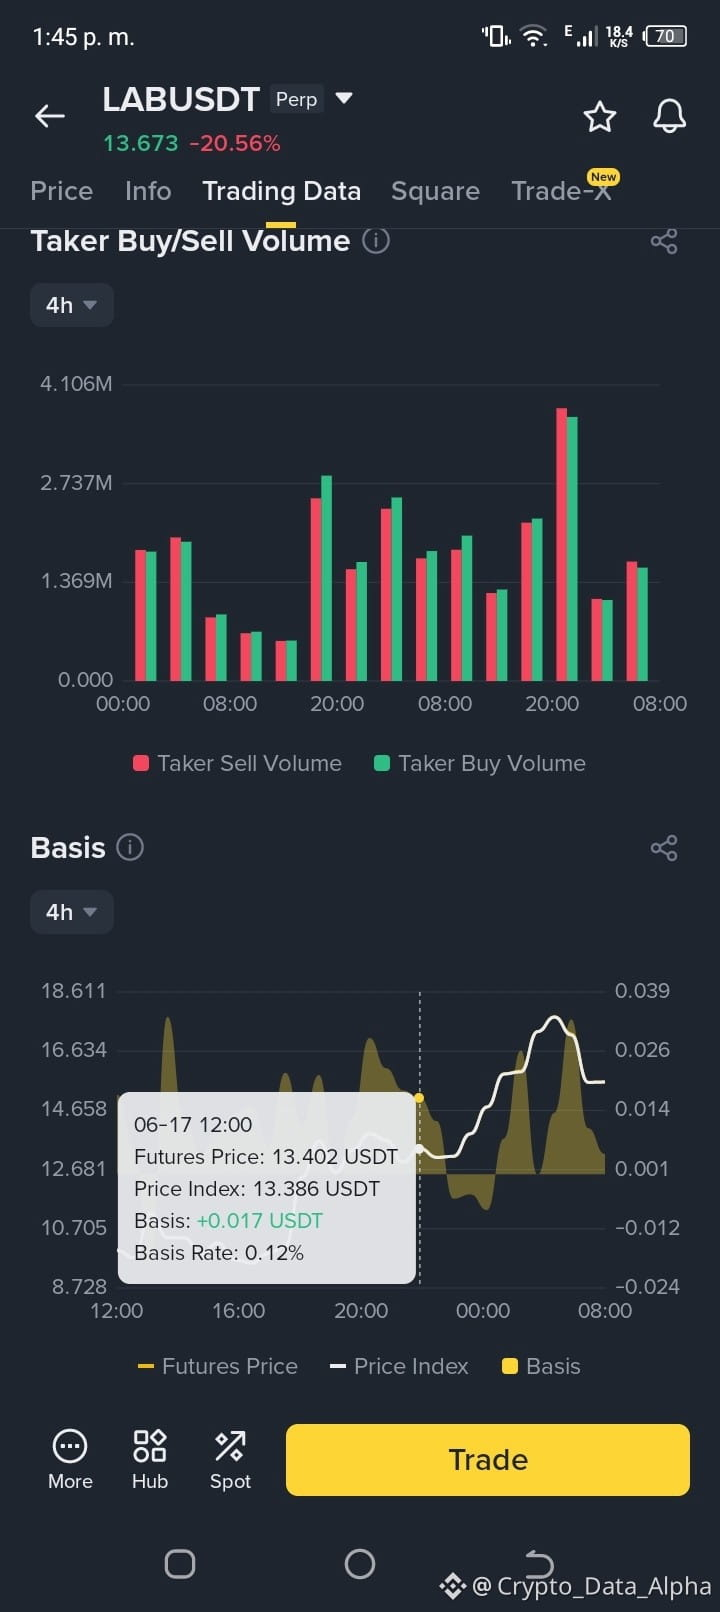Open the LABUSDT pair selector dropdown arrow
The width and height of the screenshot is (720, 1612).
[344, 98]
